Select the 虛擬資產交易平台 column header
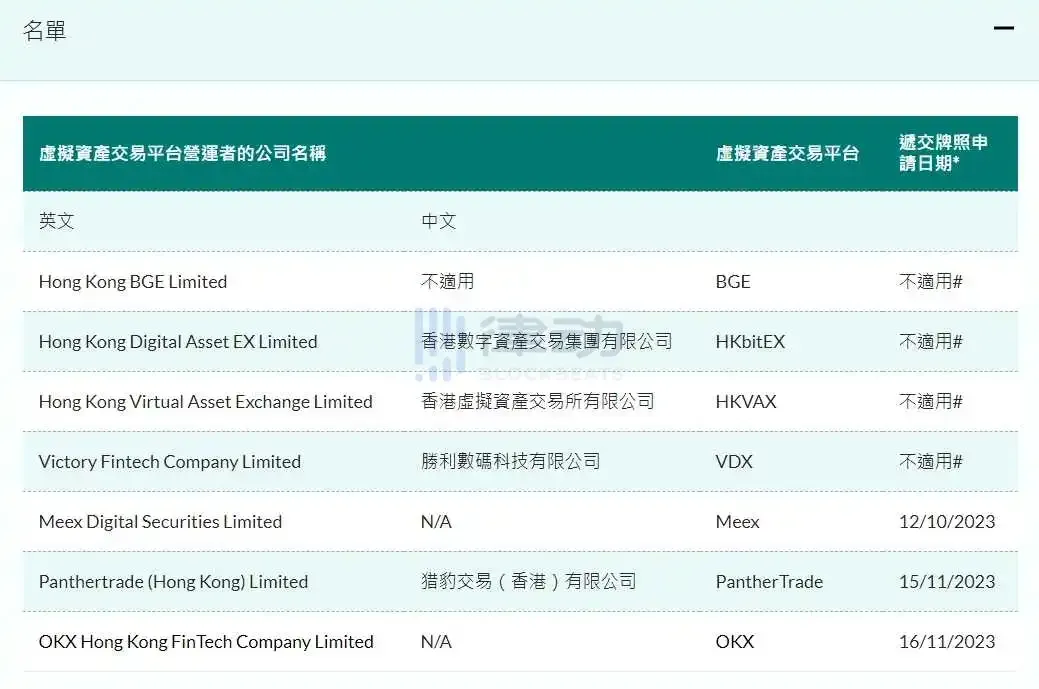Image resolution: width=1039 pixels, height=689 pixels. click(787, 154)
